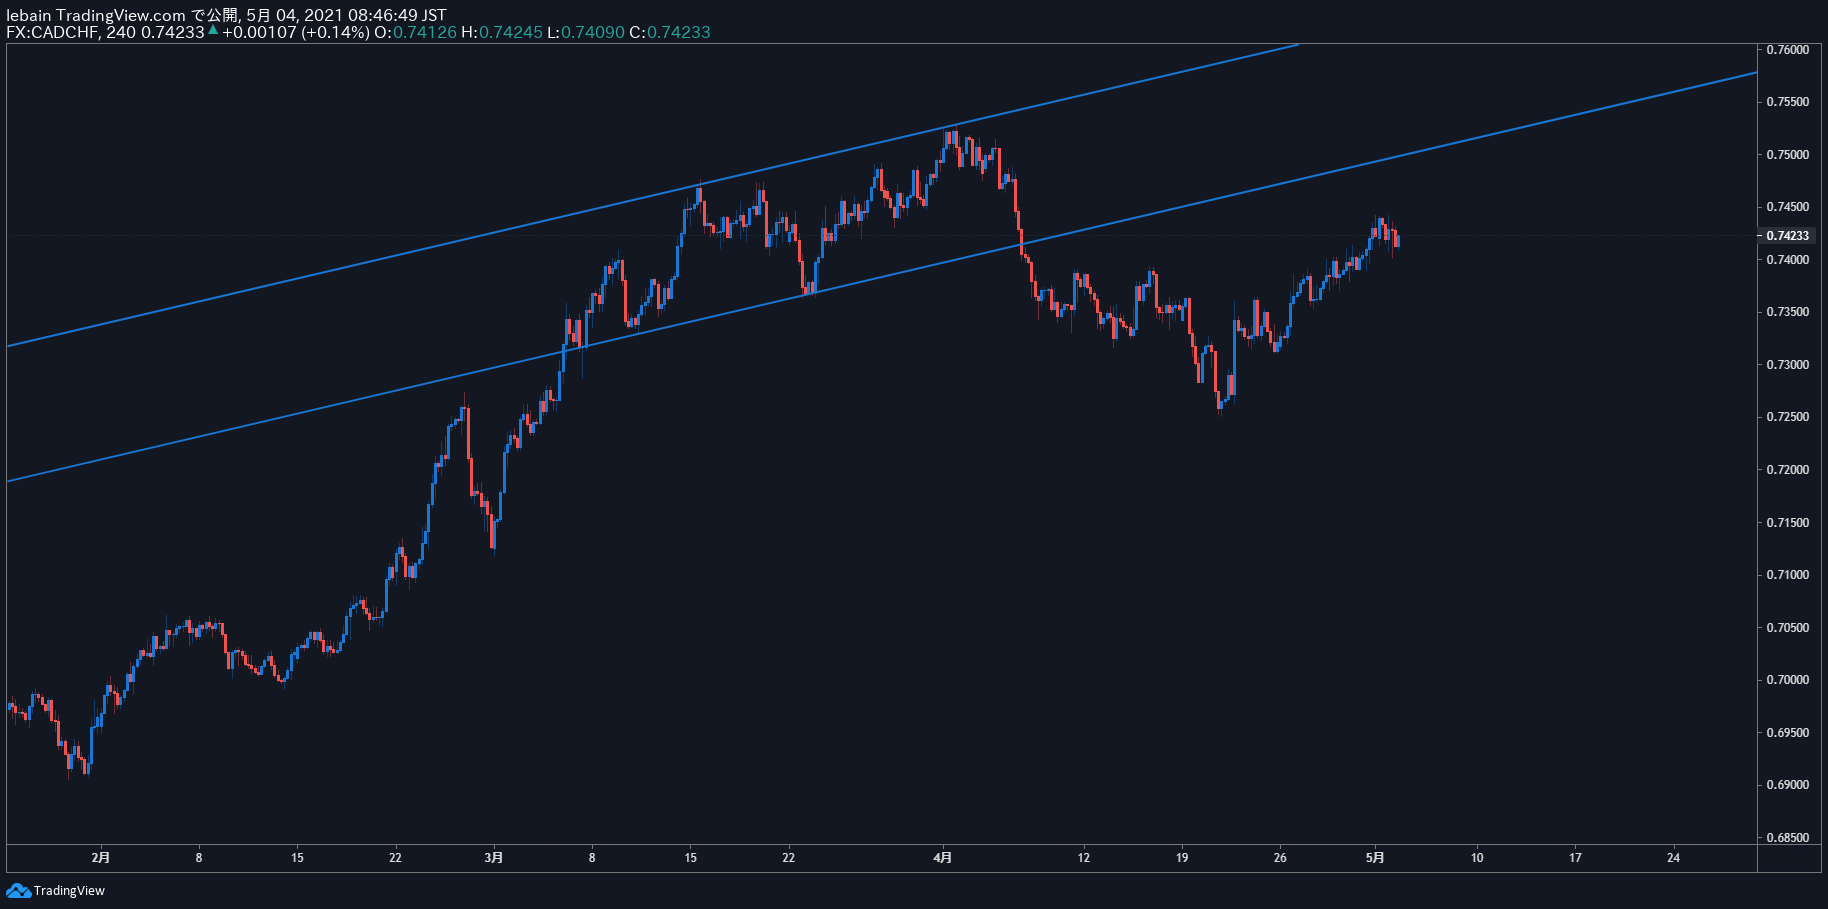
Task: Click the 4月 date label on time axis
Action: (x=942, y=857)
